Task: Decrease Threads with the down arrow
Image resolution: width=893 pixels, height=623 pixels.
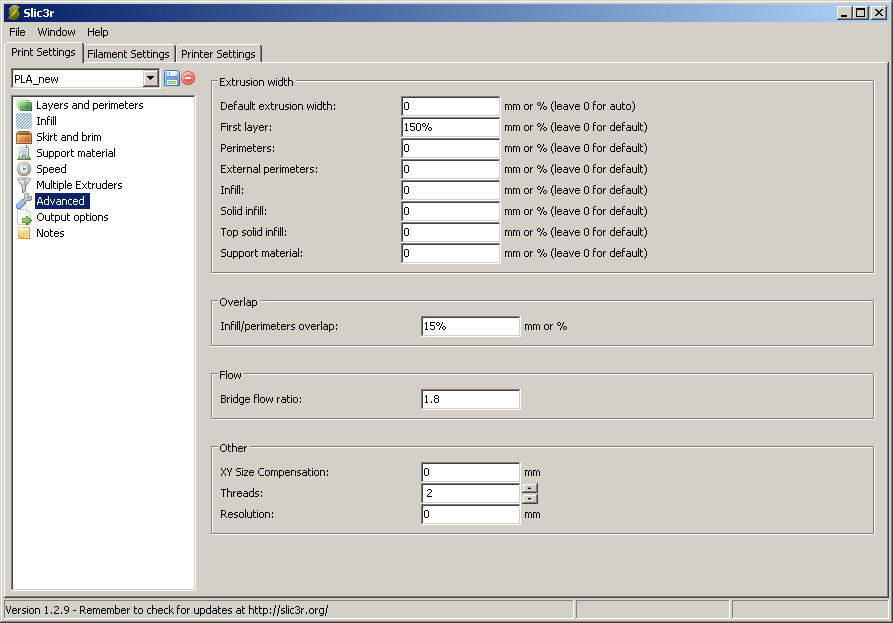Action: (x=530, y=498)
